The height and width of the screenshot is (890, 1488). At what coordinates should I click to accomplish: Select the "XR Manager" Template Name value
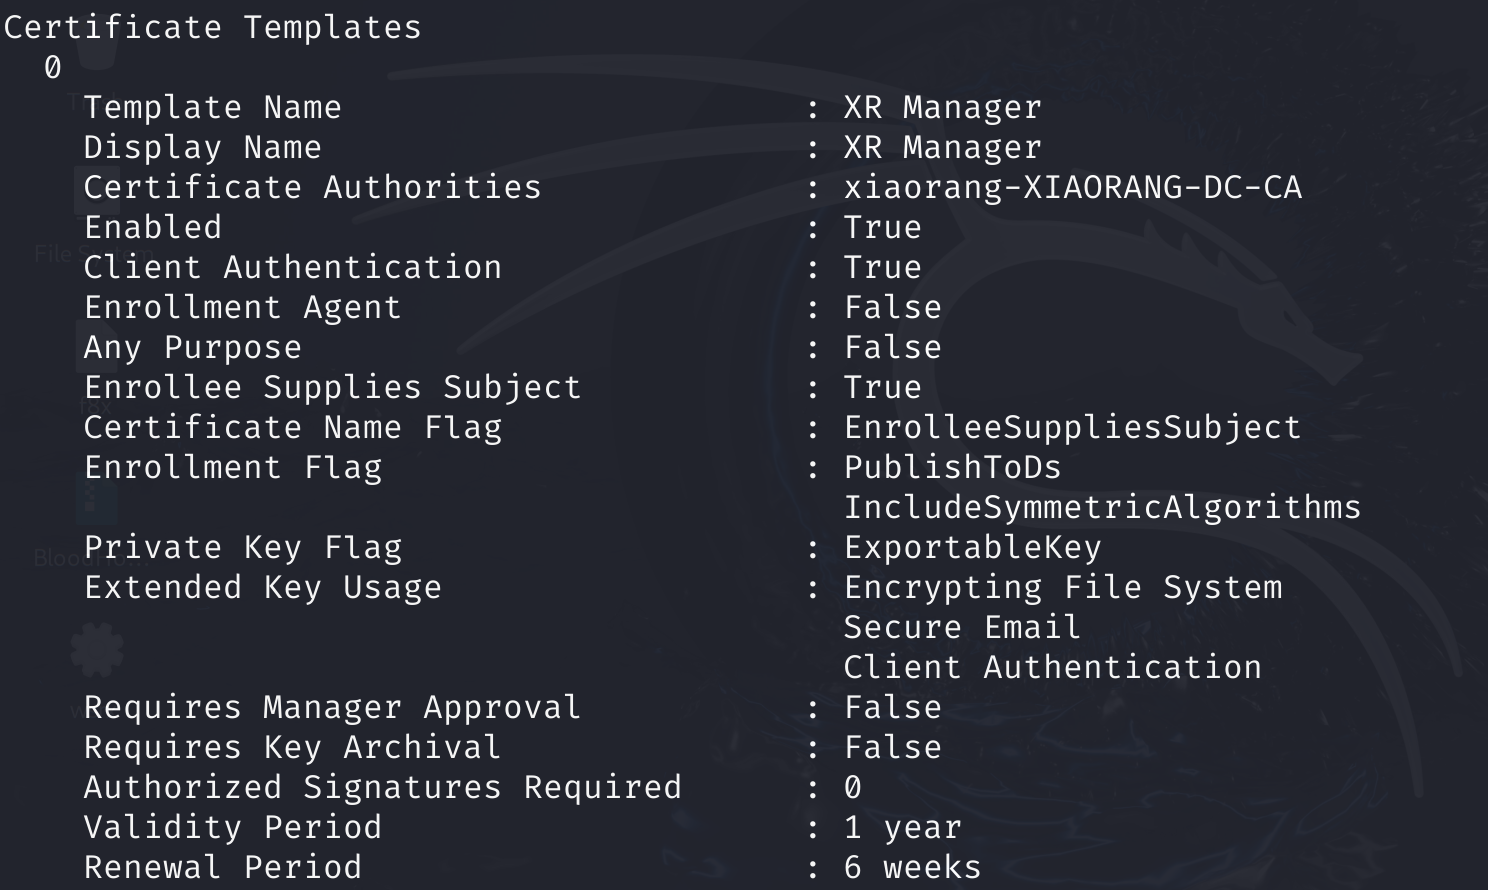[942, 108]
